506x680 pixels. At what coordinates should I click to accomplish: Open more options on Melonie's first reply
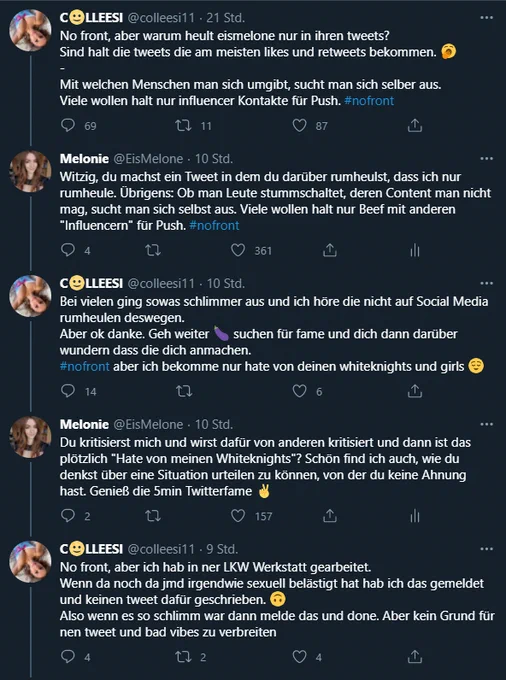coord(486,159)
